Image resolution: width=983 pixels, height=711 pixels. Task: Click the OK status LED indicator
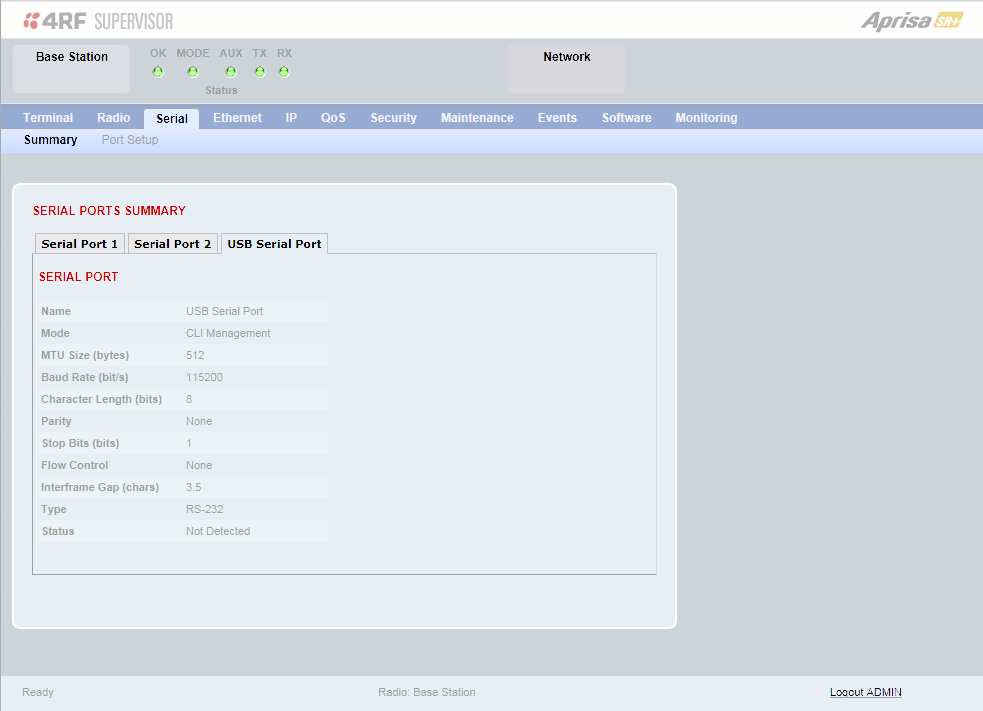[x=158, y=72]
